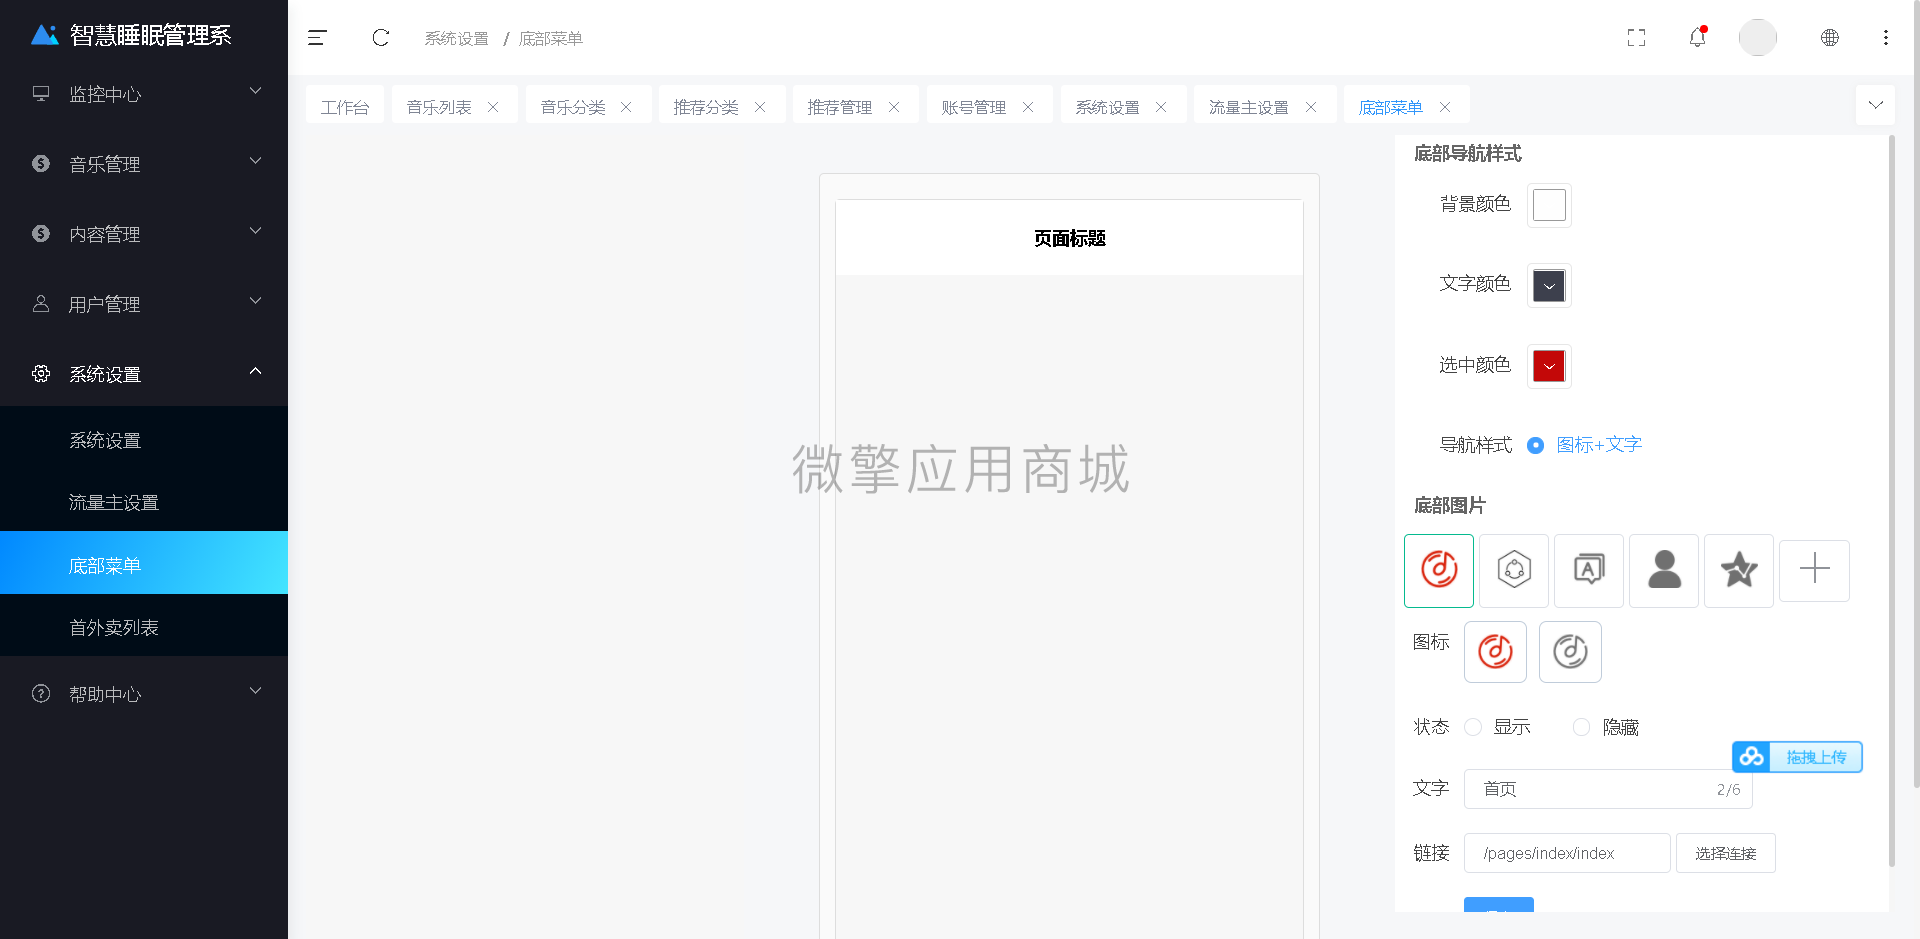Switch to the 工作台 tab
The width and height of the screenshot is (1920, 939).
(x=345, y=107)
